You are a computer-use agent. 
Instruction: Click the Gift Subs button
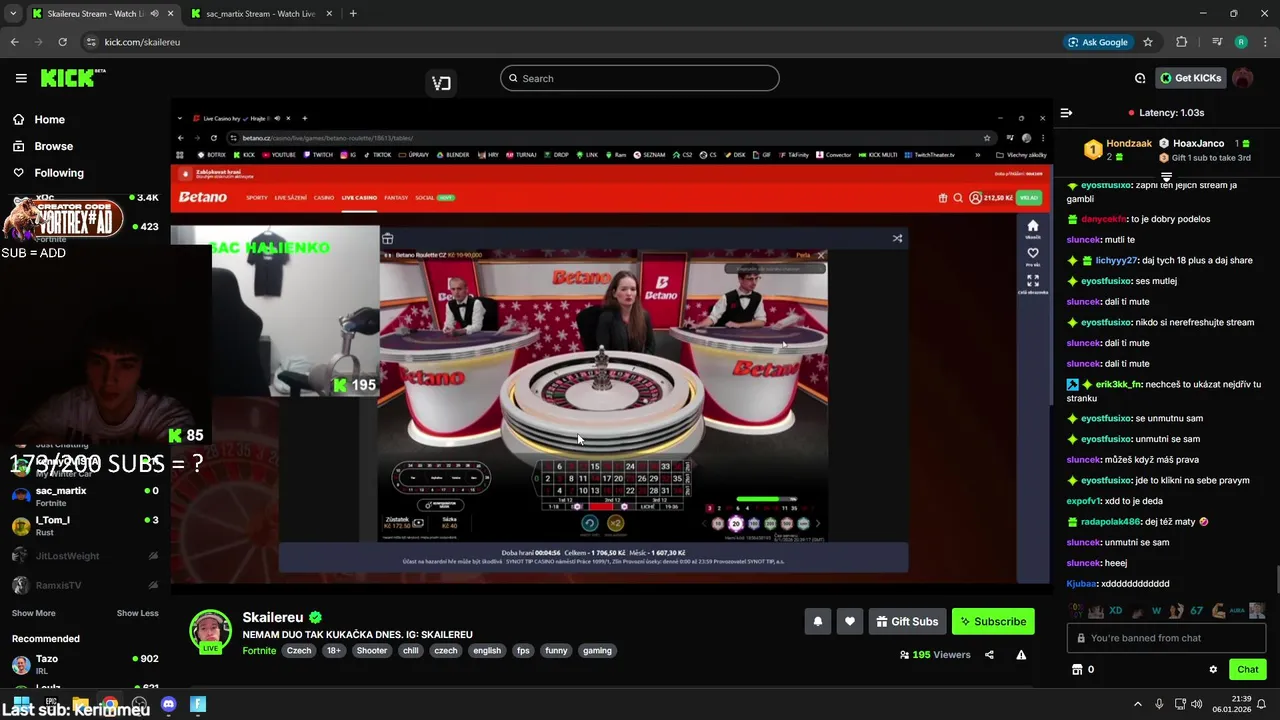[x=907, y=621]
